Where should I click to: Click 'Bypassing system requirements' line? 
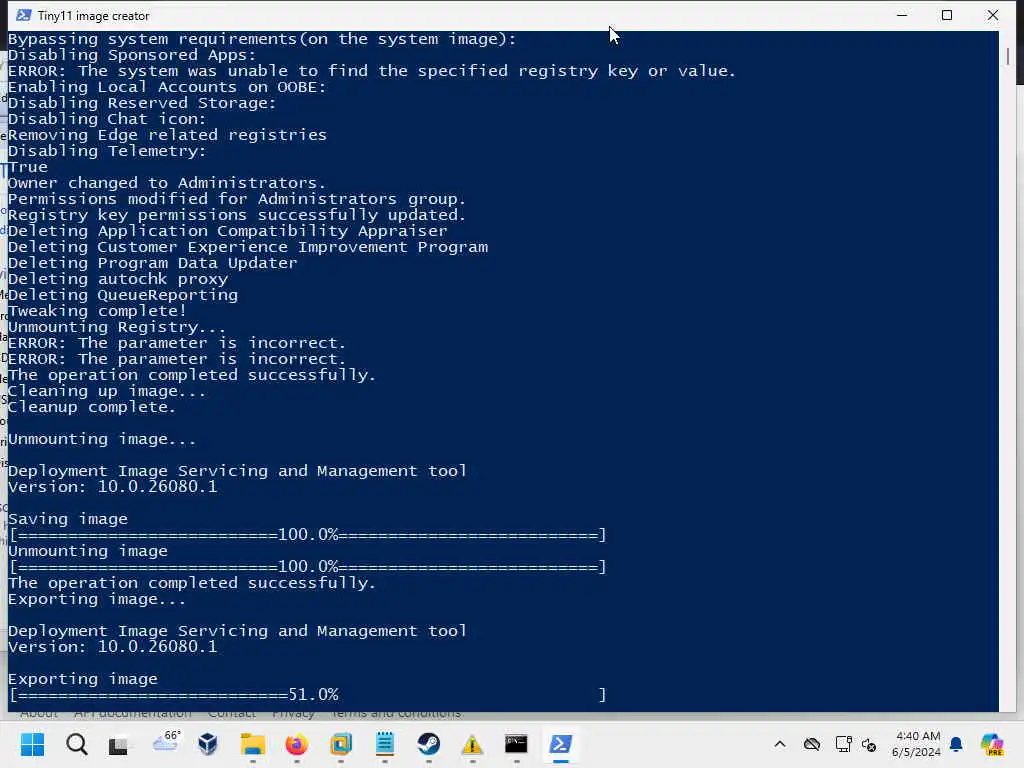click(262, 39)
